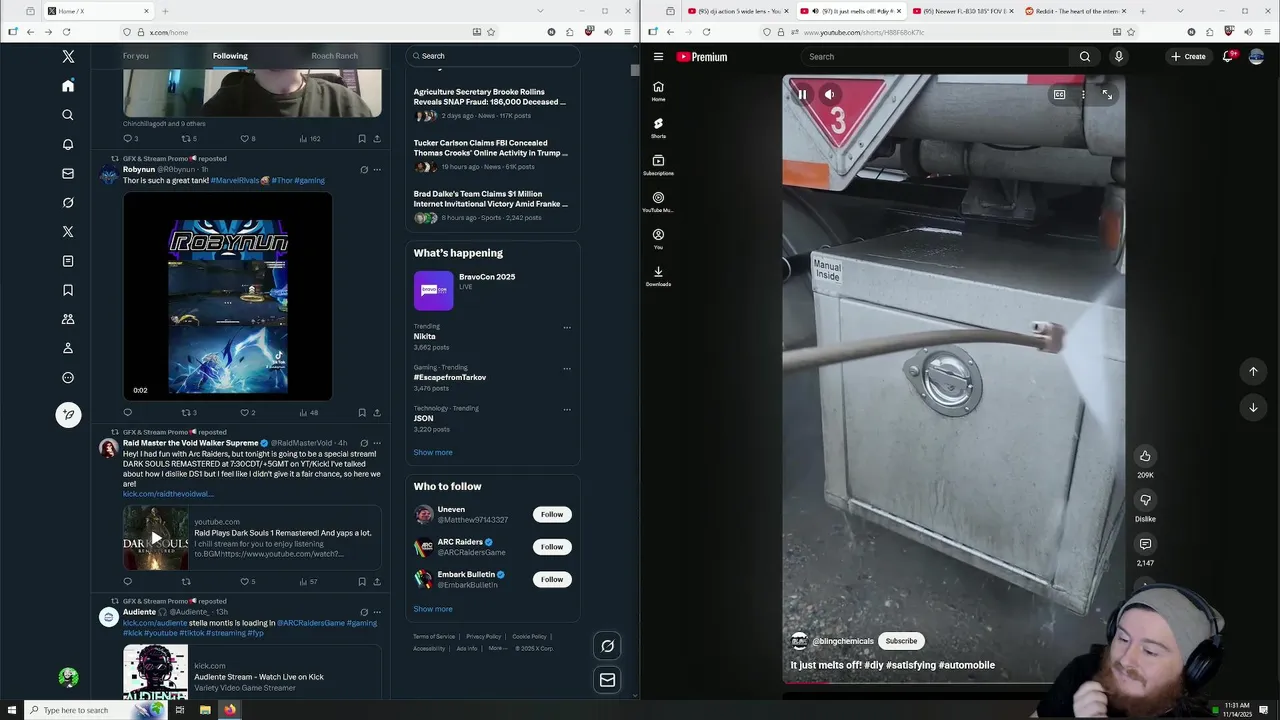This screenshot has height=720, width=1280.
Task: Open Explore magnifier icon in X sidebar
Action: [68, 115]
